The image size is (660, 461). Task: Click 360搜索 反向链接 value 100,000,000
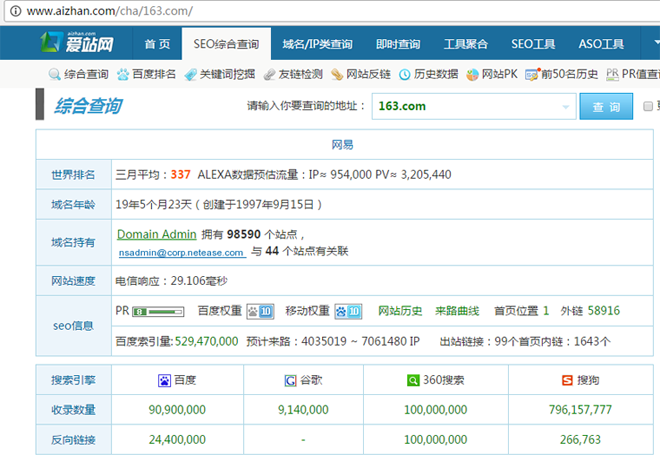(x=436, y=440)
